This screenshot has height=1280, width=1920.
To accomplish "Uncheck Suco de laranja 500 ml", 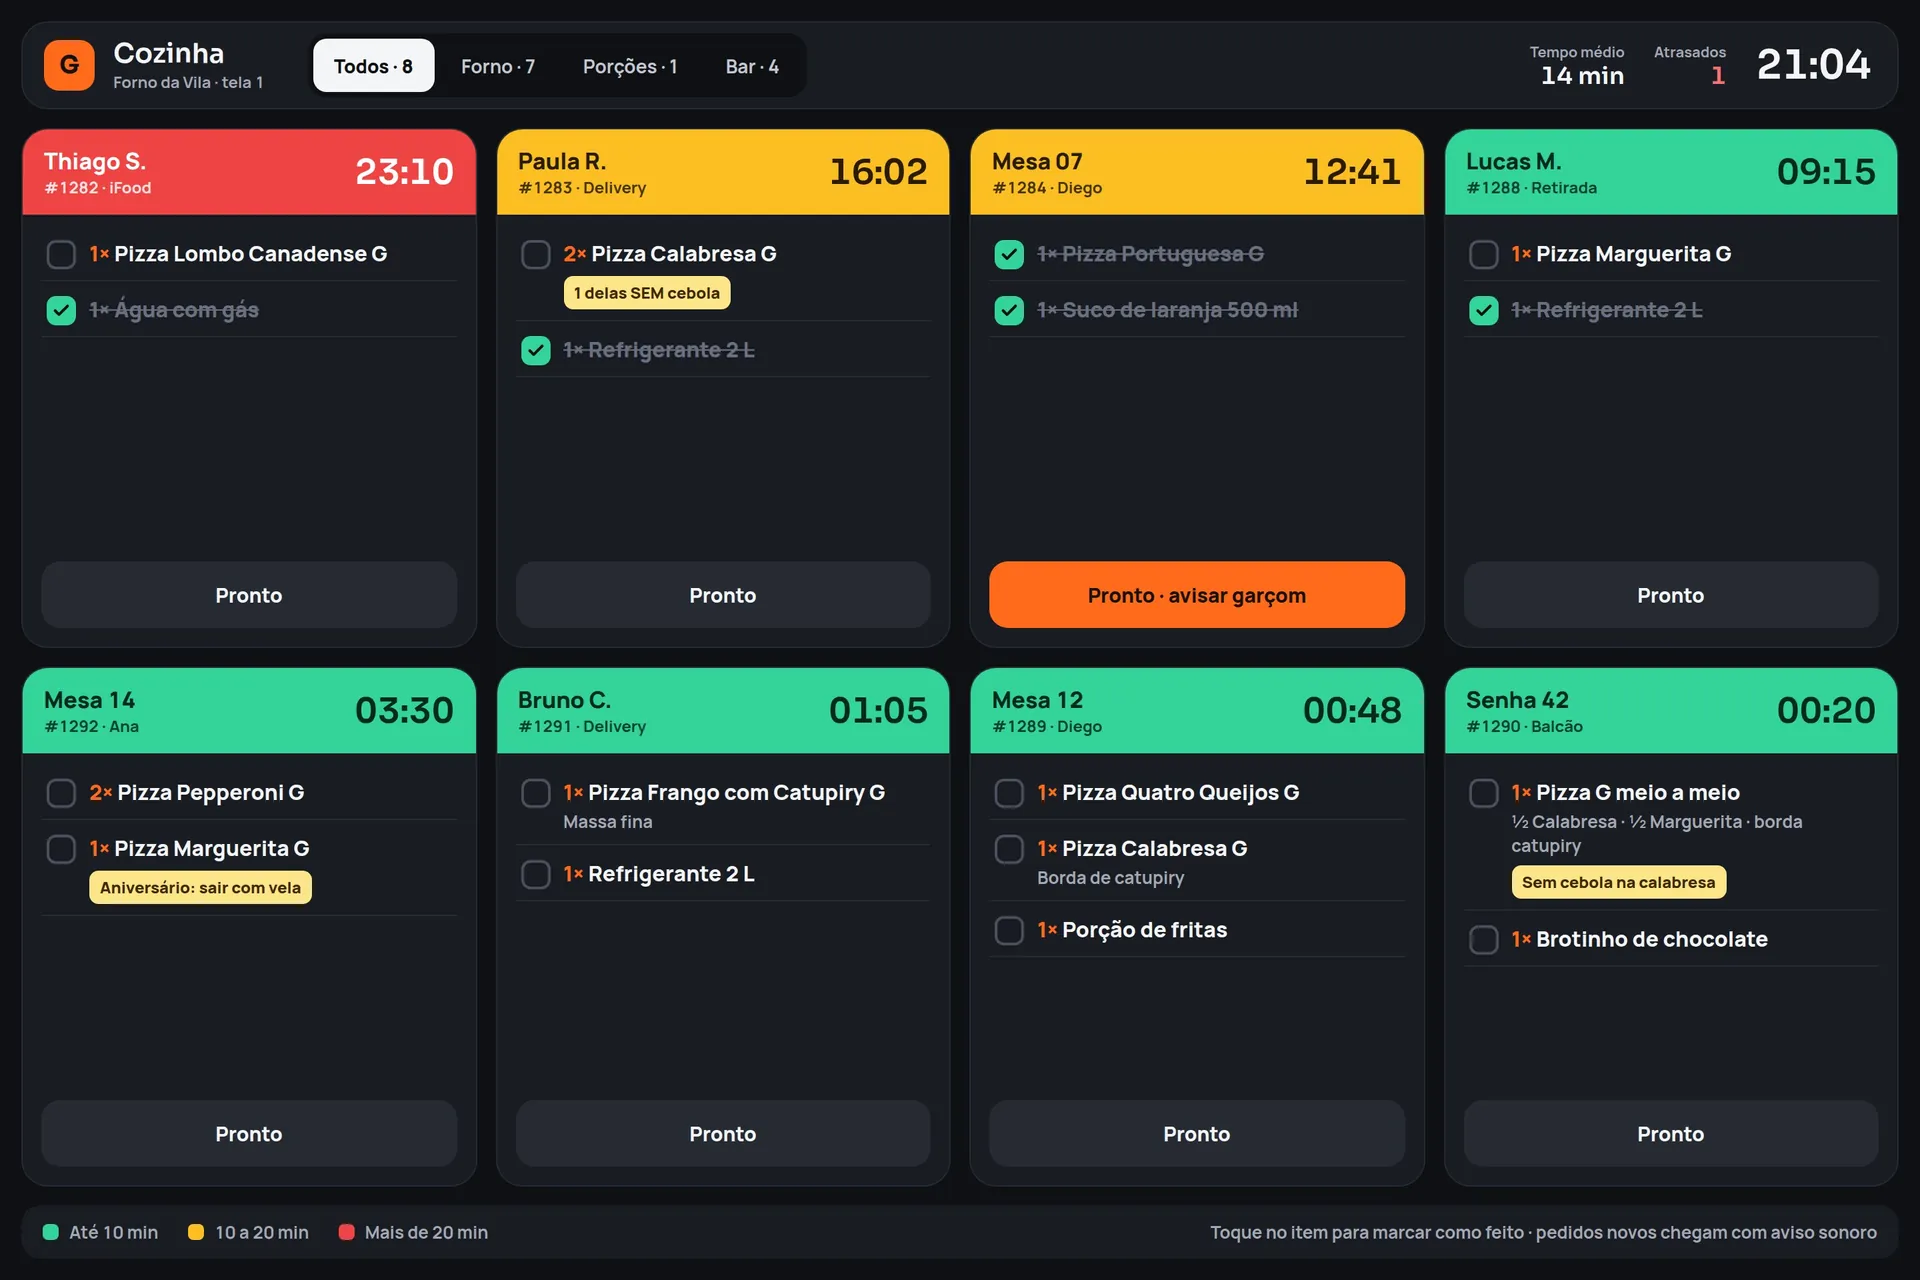I will pyautogui.click(x=1009, y=310).
